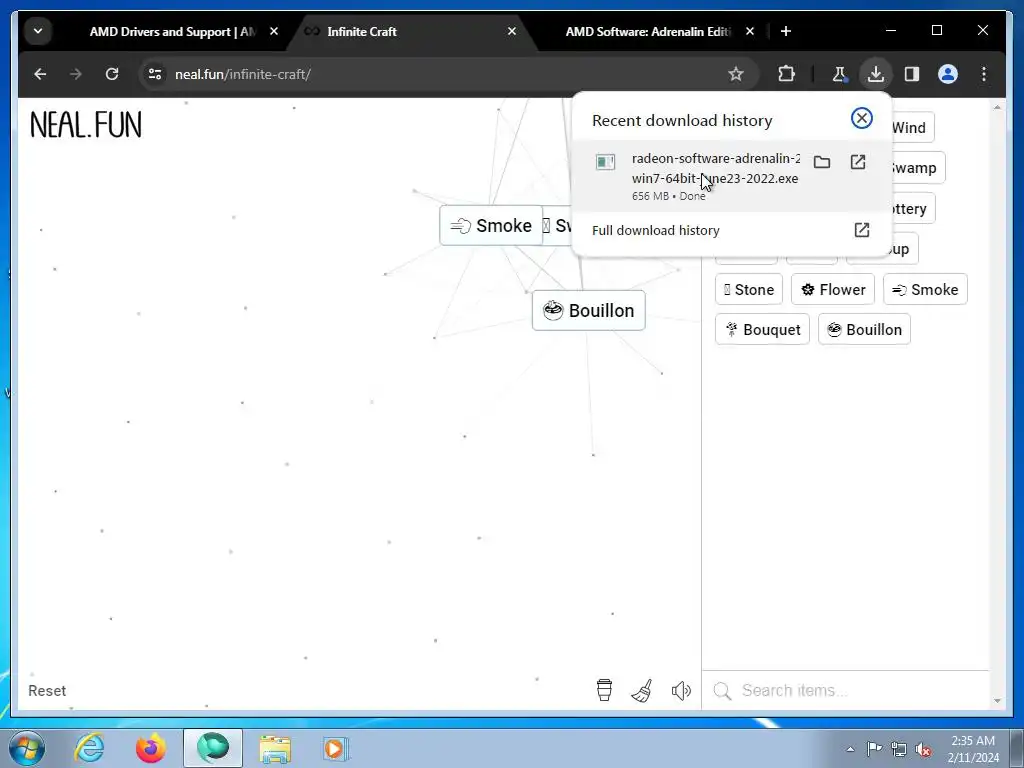Pick the Stone item in the sidebar
This screenshot has height=768, width=1024.
748,289
